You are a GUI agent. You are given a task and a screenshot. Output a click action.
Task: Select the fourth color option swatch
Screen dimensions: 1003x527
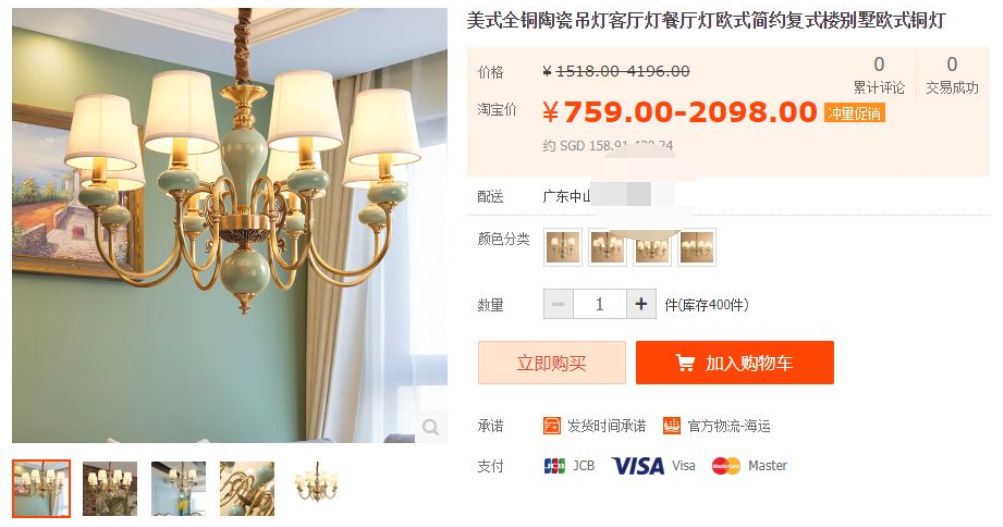tap(697, 248)
